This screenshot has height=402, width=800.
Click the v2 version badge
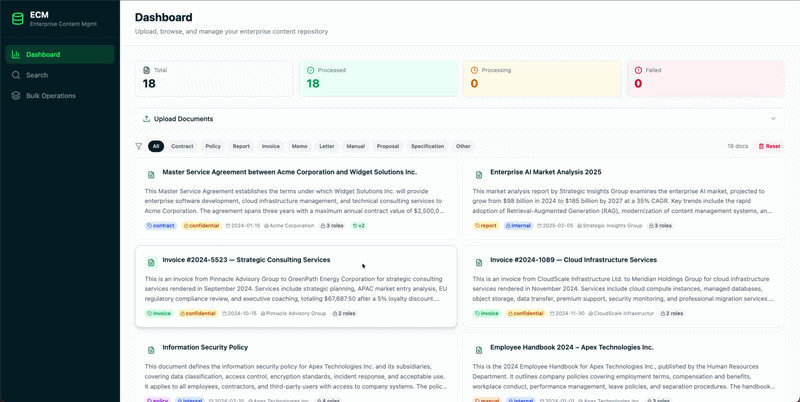(x=359, y=225)
